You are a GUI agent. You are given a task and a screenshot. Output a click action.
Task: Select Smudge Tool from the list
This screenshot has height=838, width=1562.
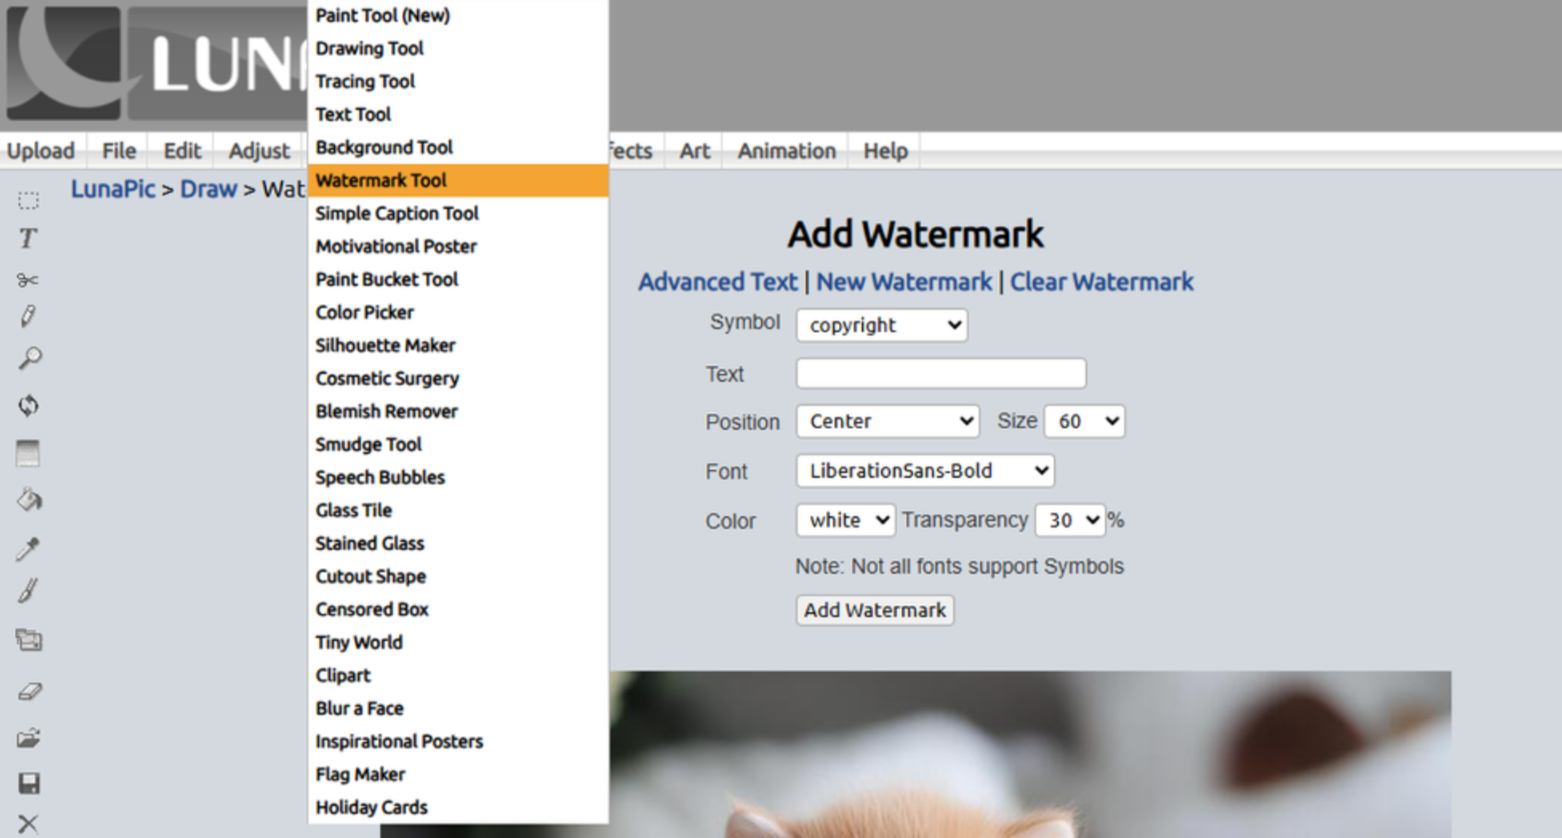click(458, 445)
